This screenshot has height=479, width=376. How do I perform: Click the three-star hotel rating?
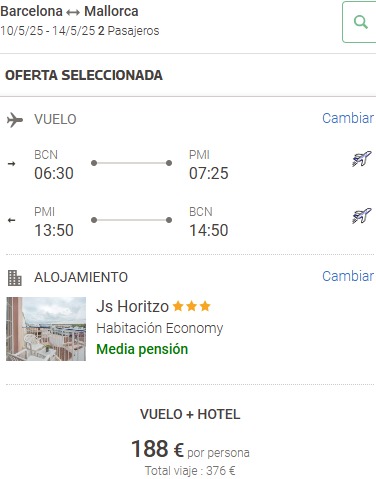pos(192,306)
